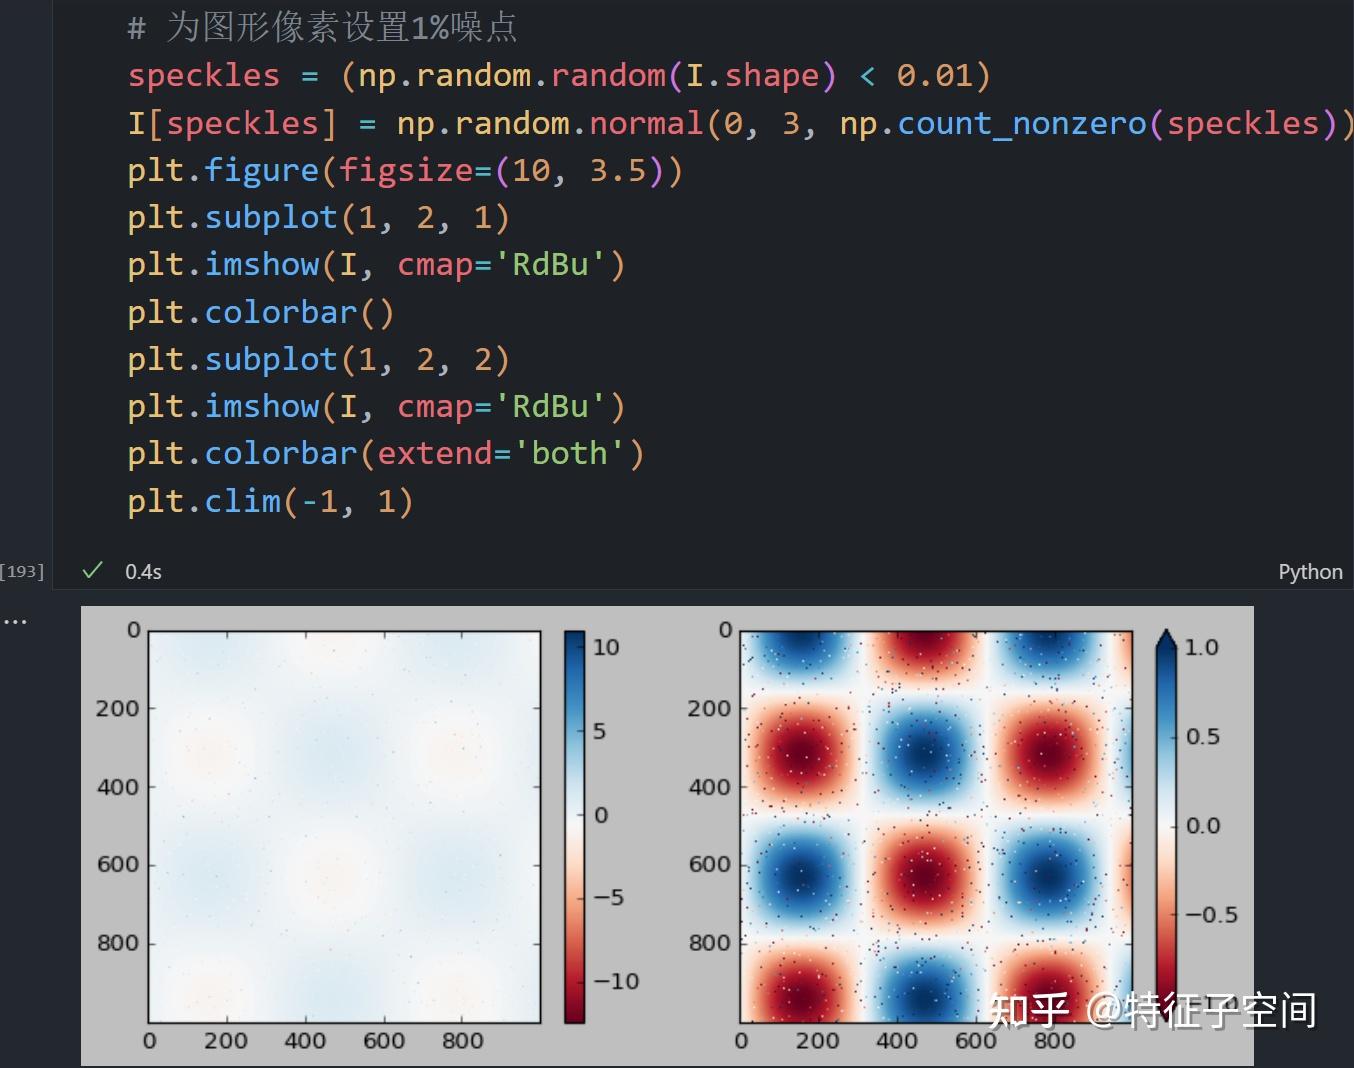Open the Python kernel language selector

coord(1309,571)
